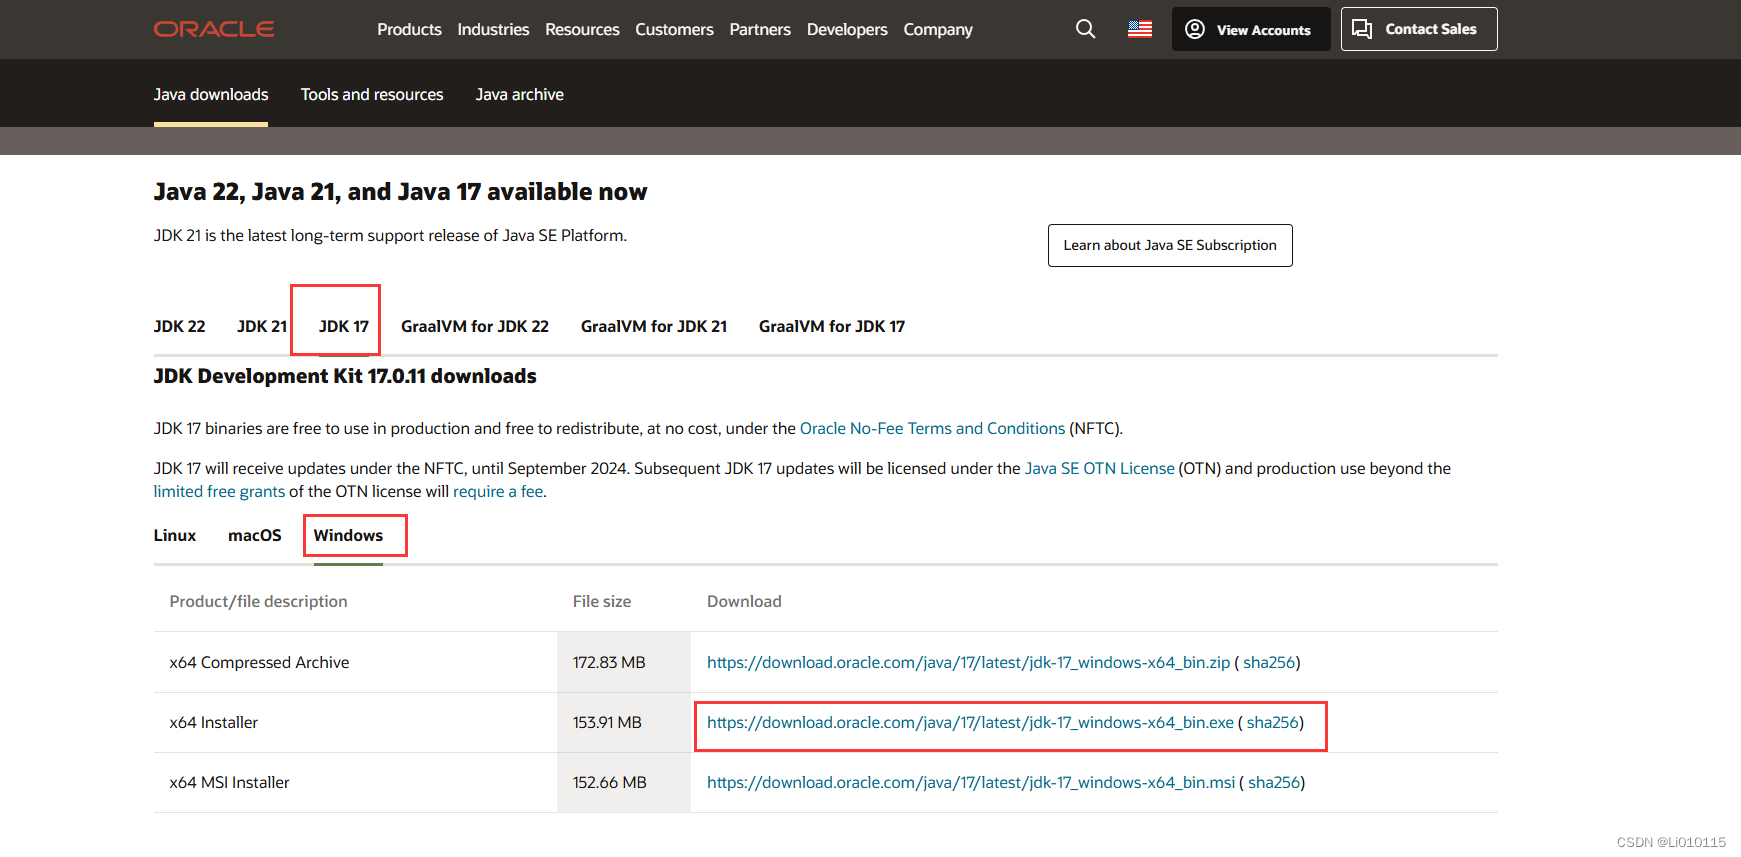The width and height of the screenshot is (1741, 857).
Task: Switch to Tools and resources tab
Action: click(372, 94)
